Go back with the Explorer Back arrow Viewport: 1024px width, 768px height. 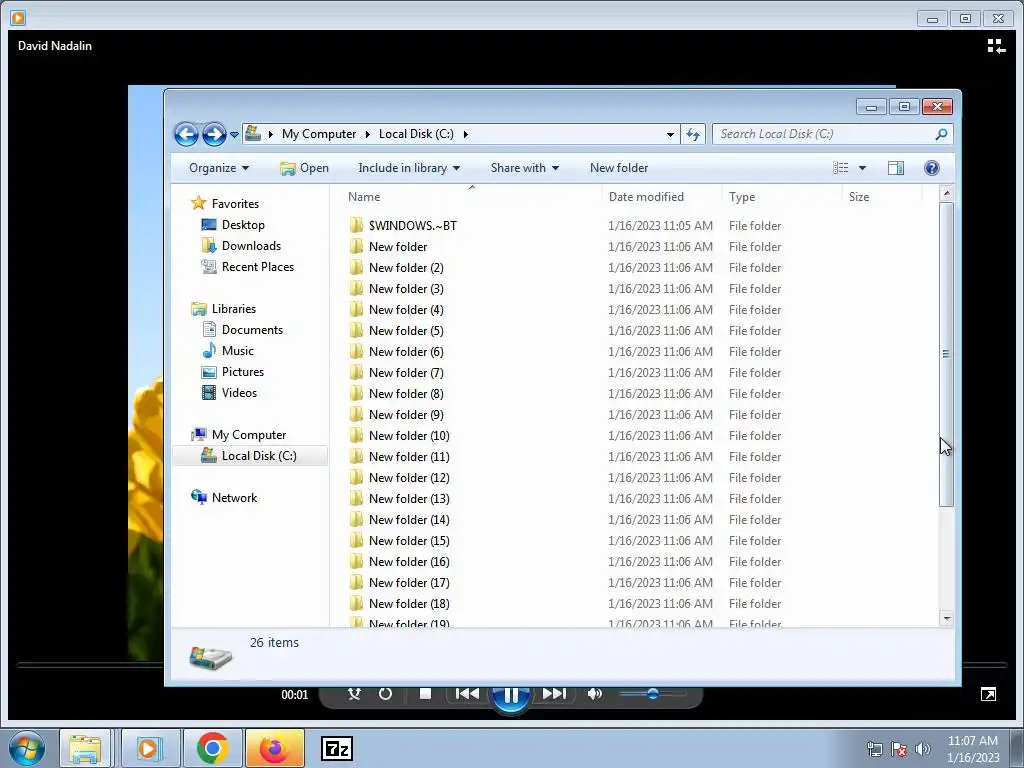[186, 135]
